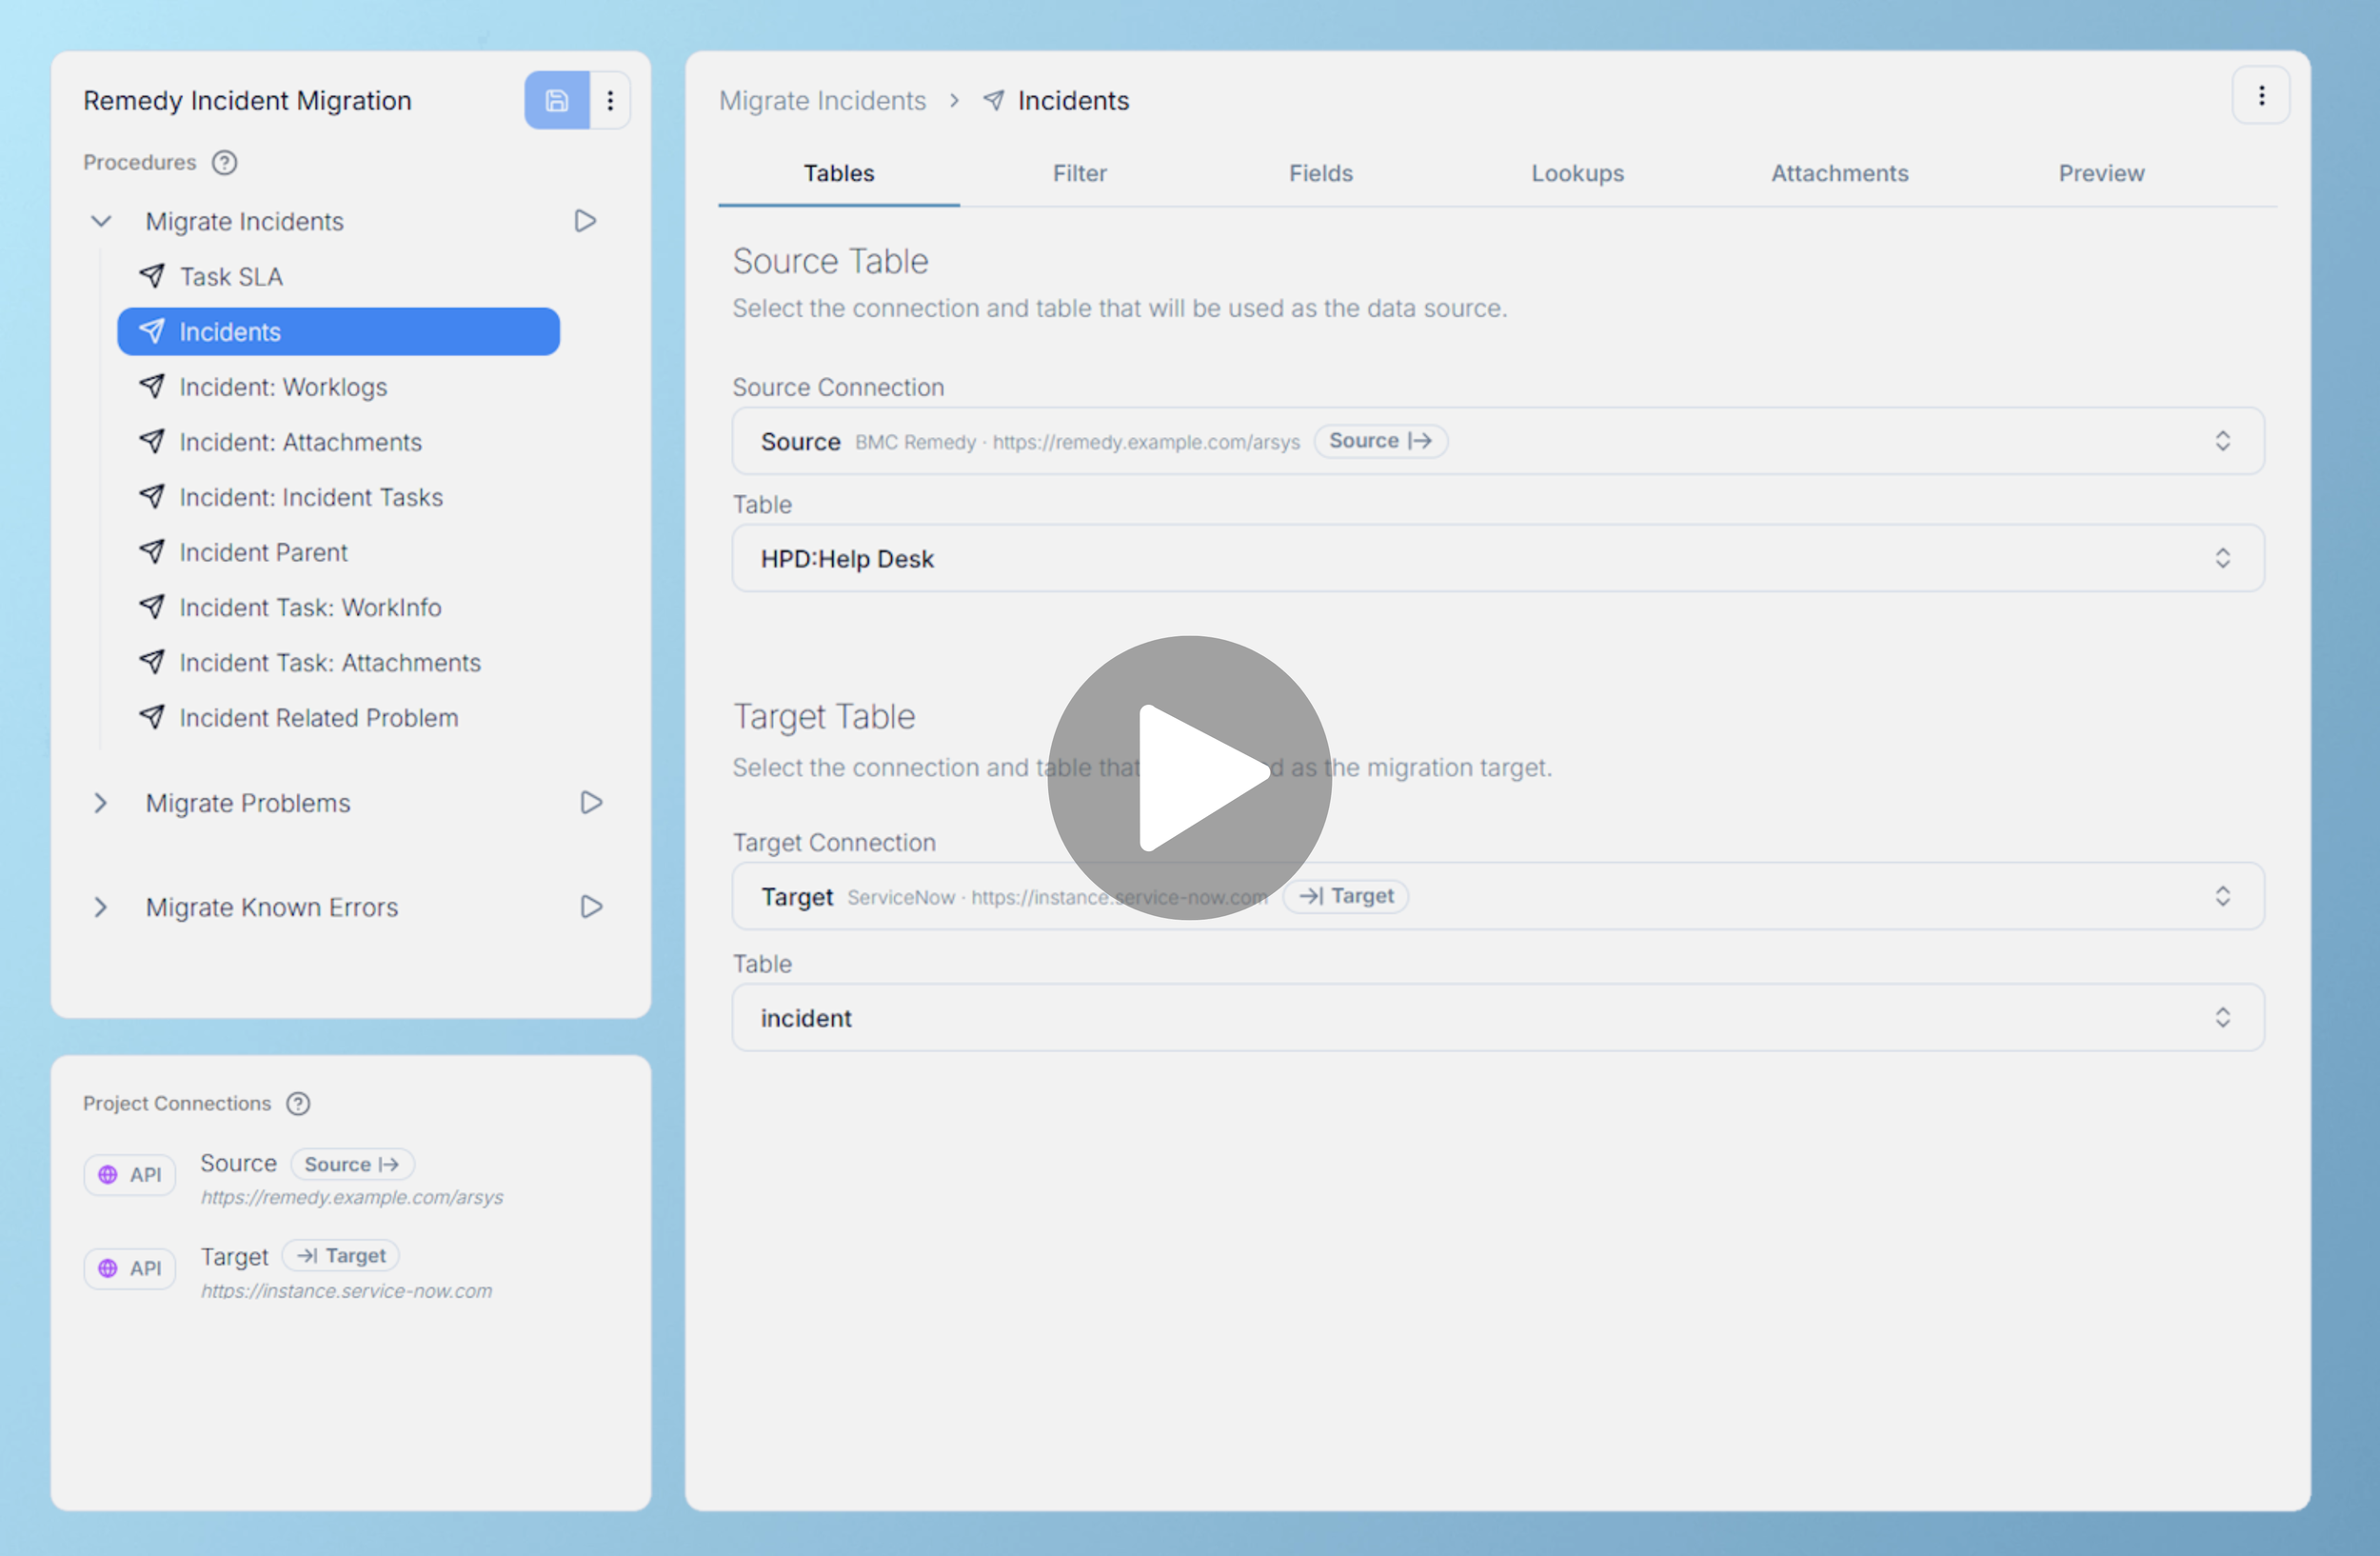
Task: Expand the Migrate Problems group
Action: 101,803
